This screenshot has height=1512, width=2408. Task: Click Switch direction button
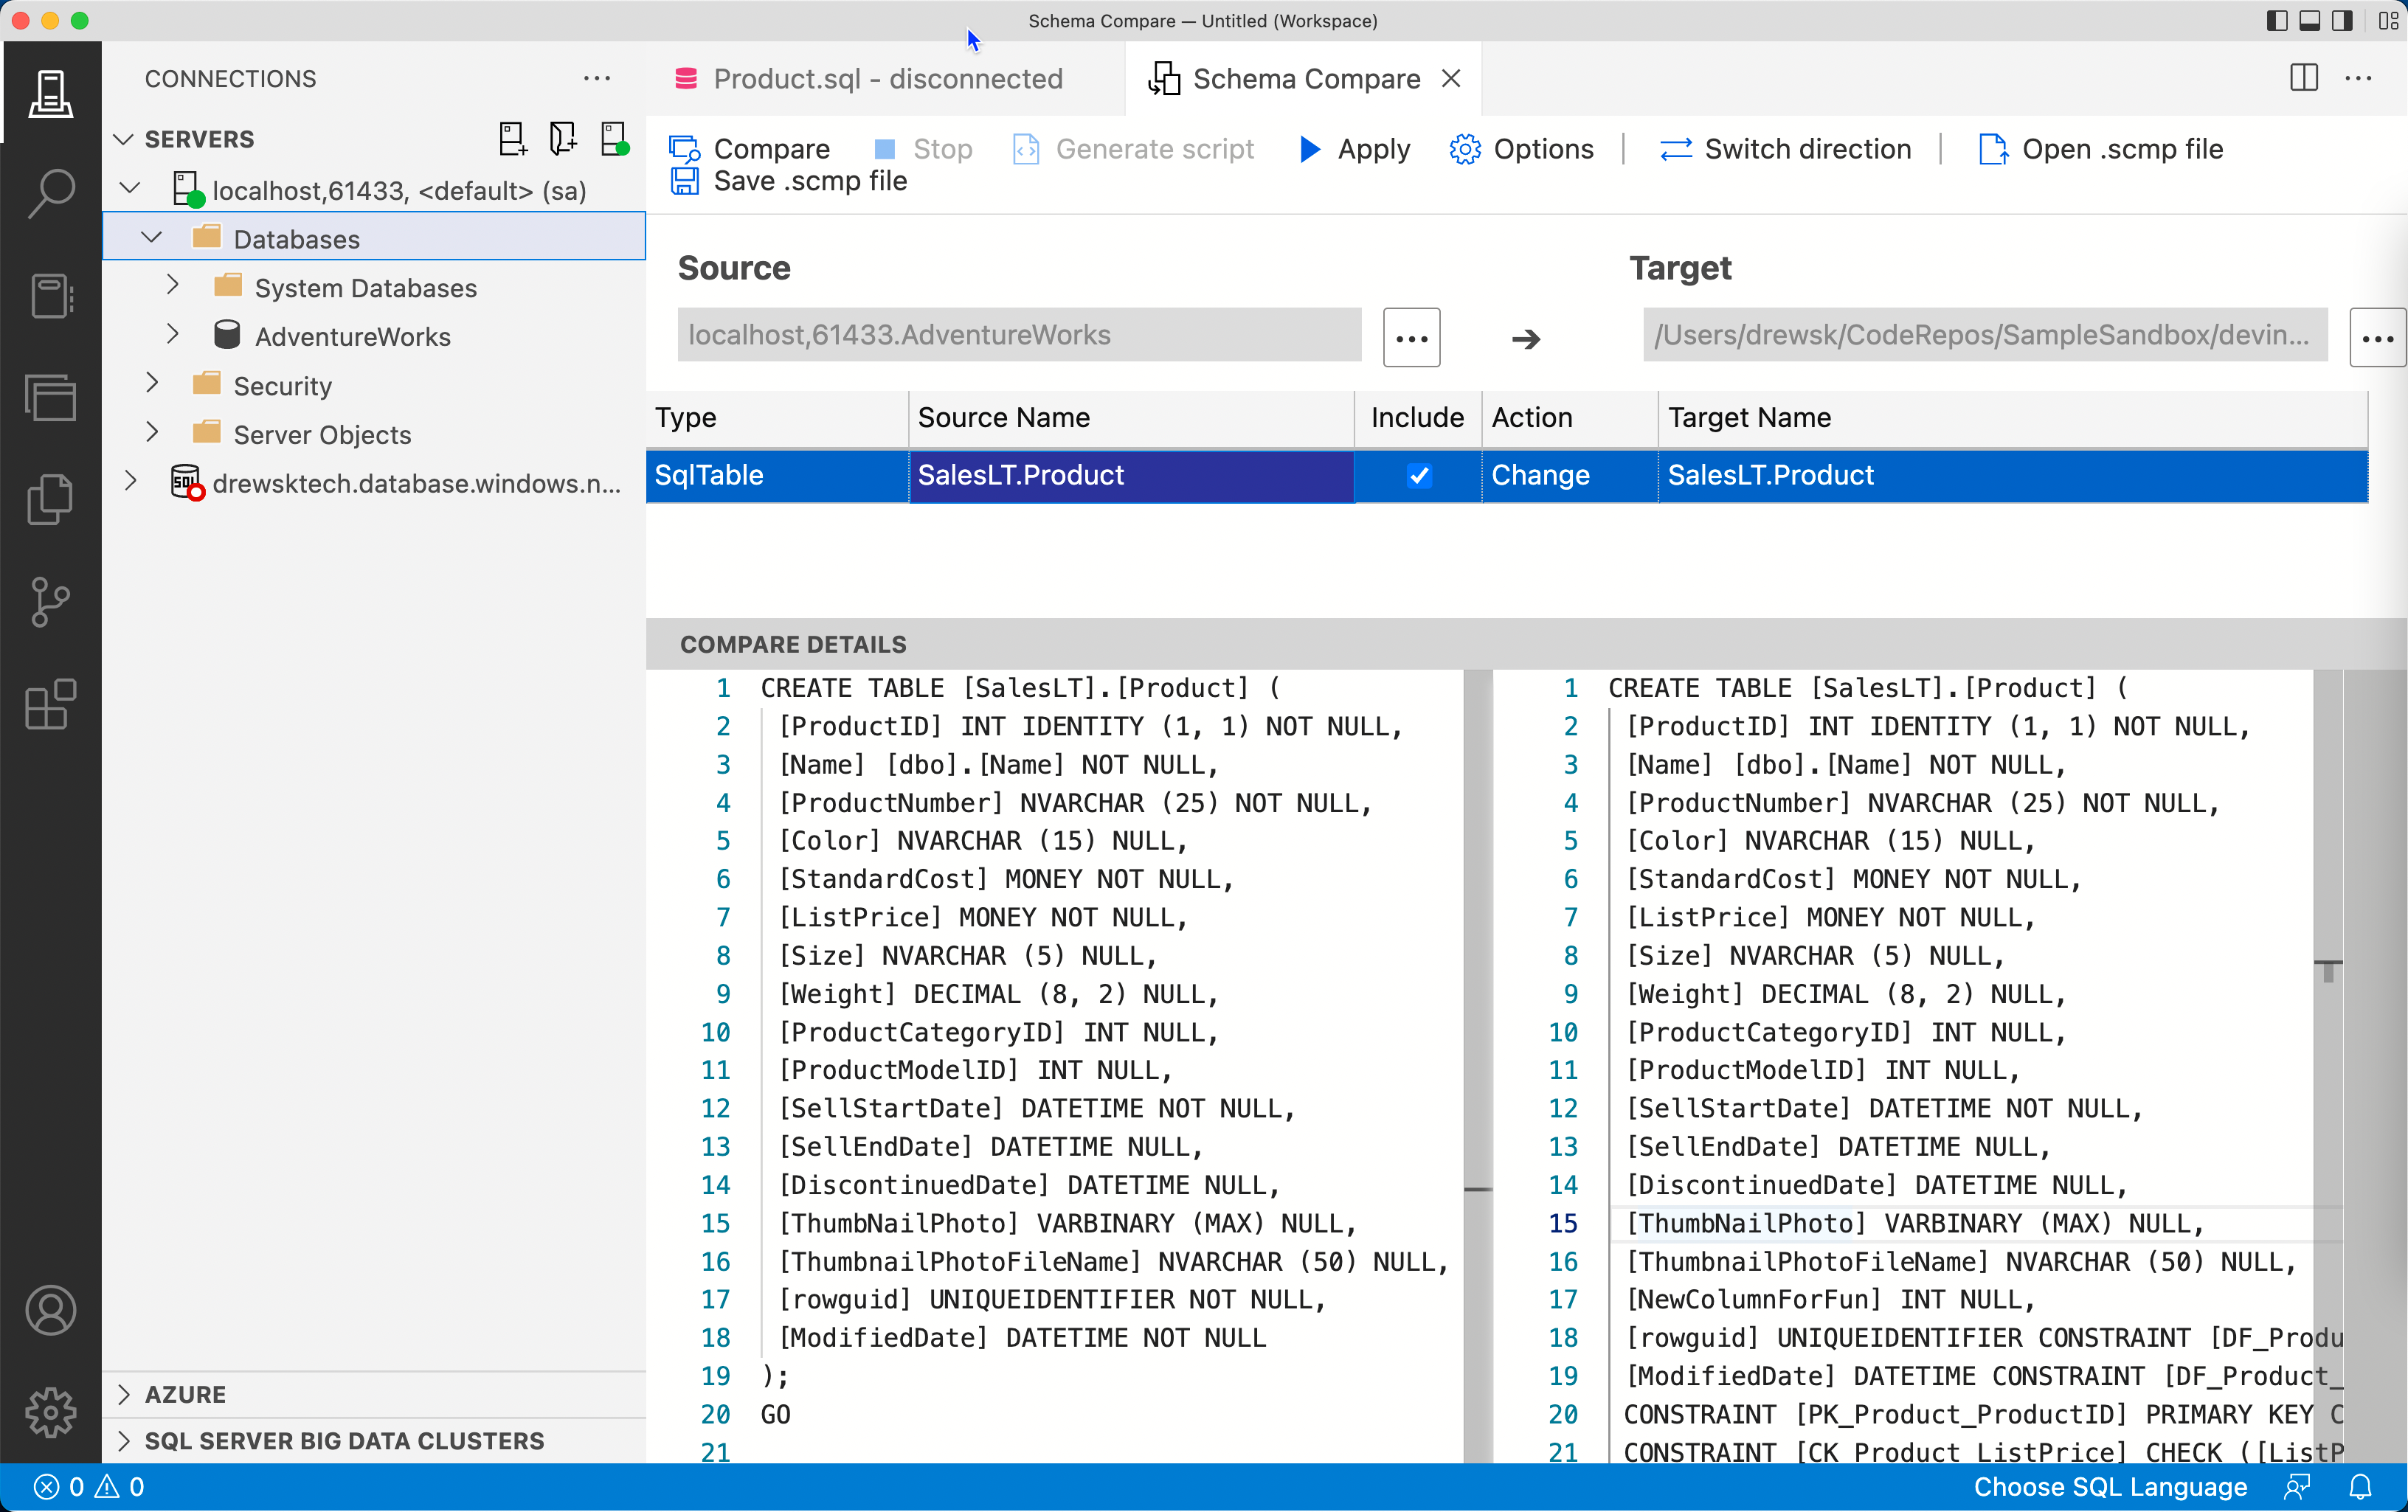tap(1785, 149)
